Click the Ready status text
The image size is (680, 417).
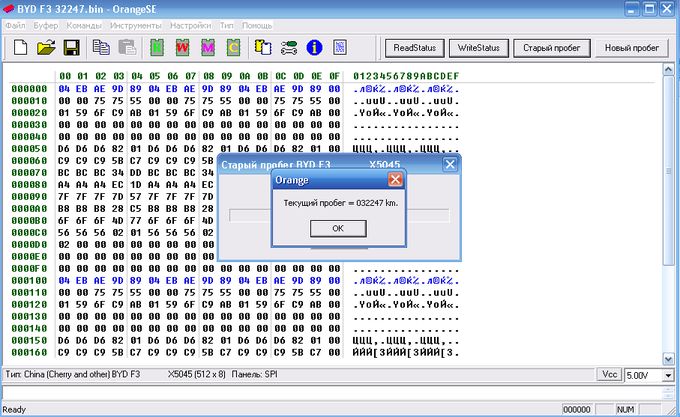(14, 409)
